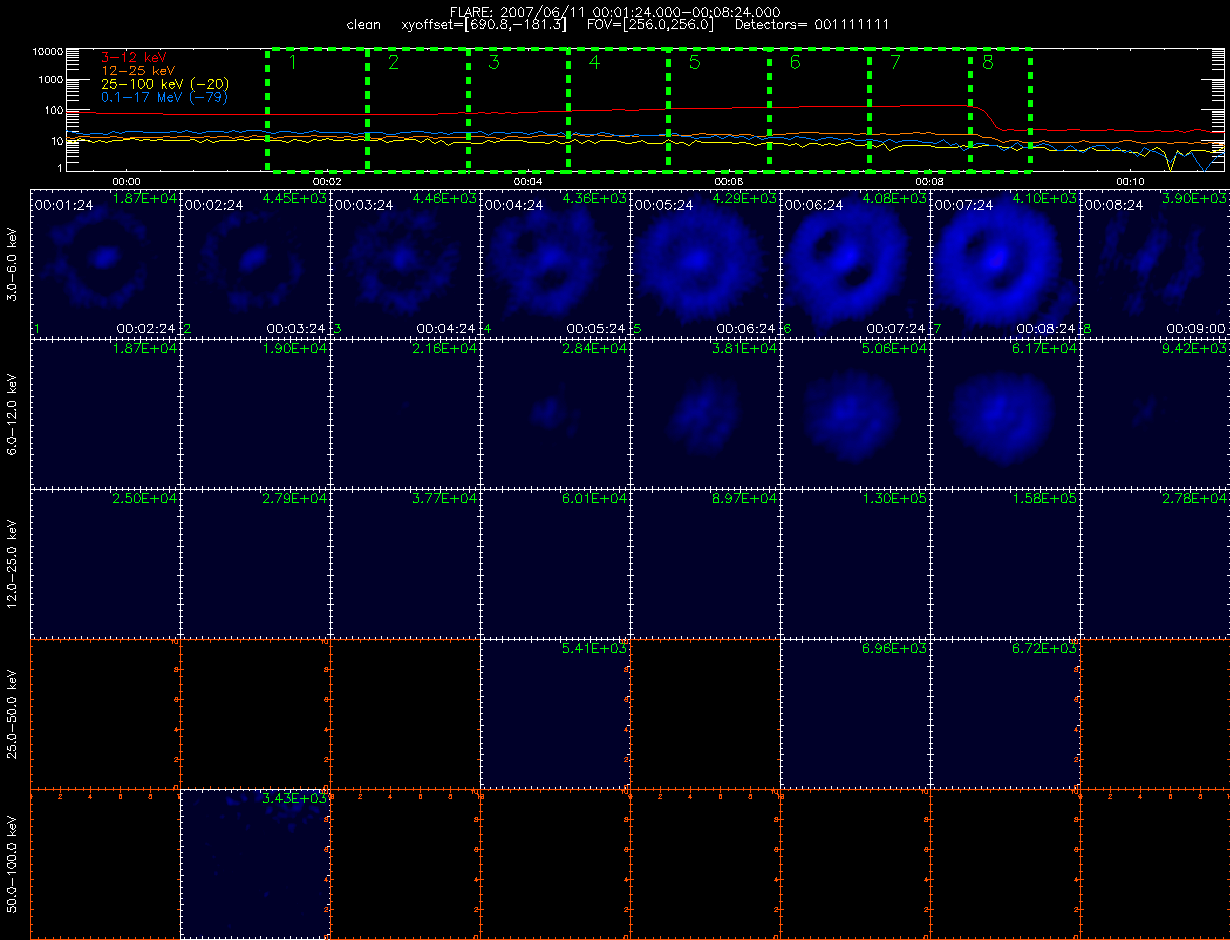This screenshot has width=1230, height=940.
Task: Click interval number 4 in the light curve
Action: [594, 63]
